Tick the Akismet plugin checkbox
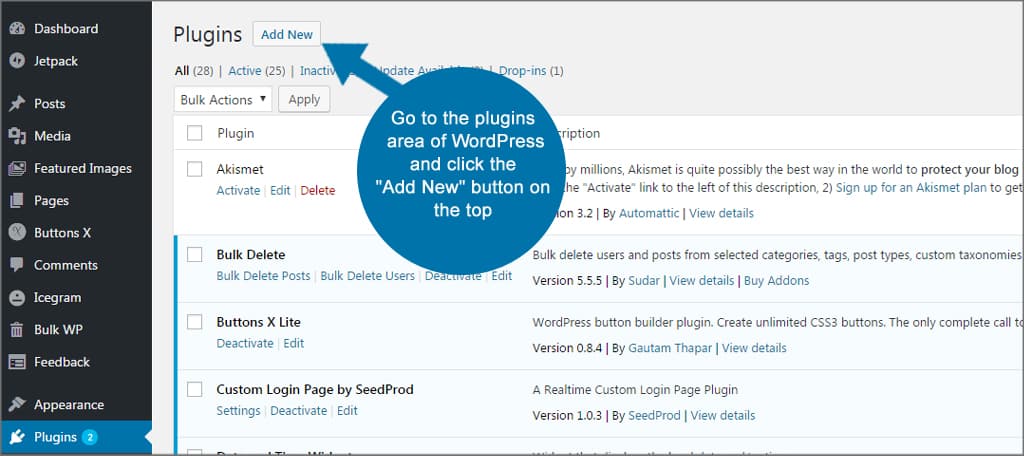This screenshot has height=456, width=1024. click(x=195, y=169)
